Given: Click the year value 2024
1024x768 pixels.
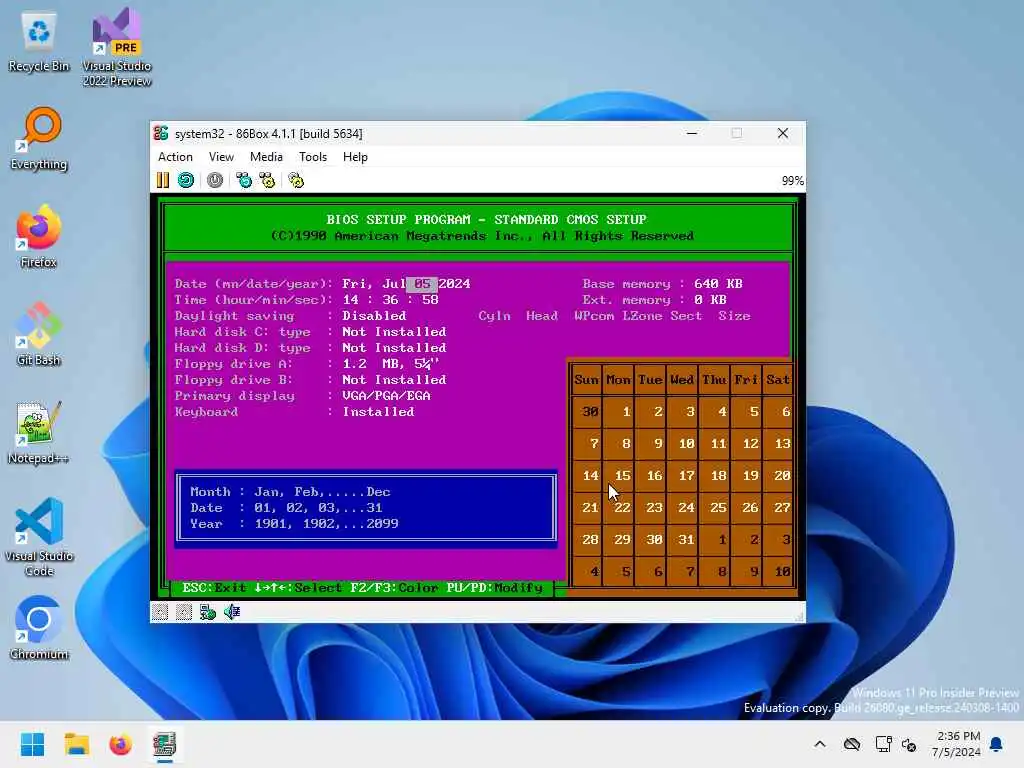Looking at the screenshot, I should pyautogui.click(x=455, y=284).
